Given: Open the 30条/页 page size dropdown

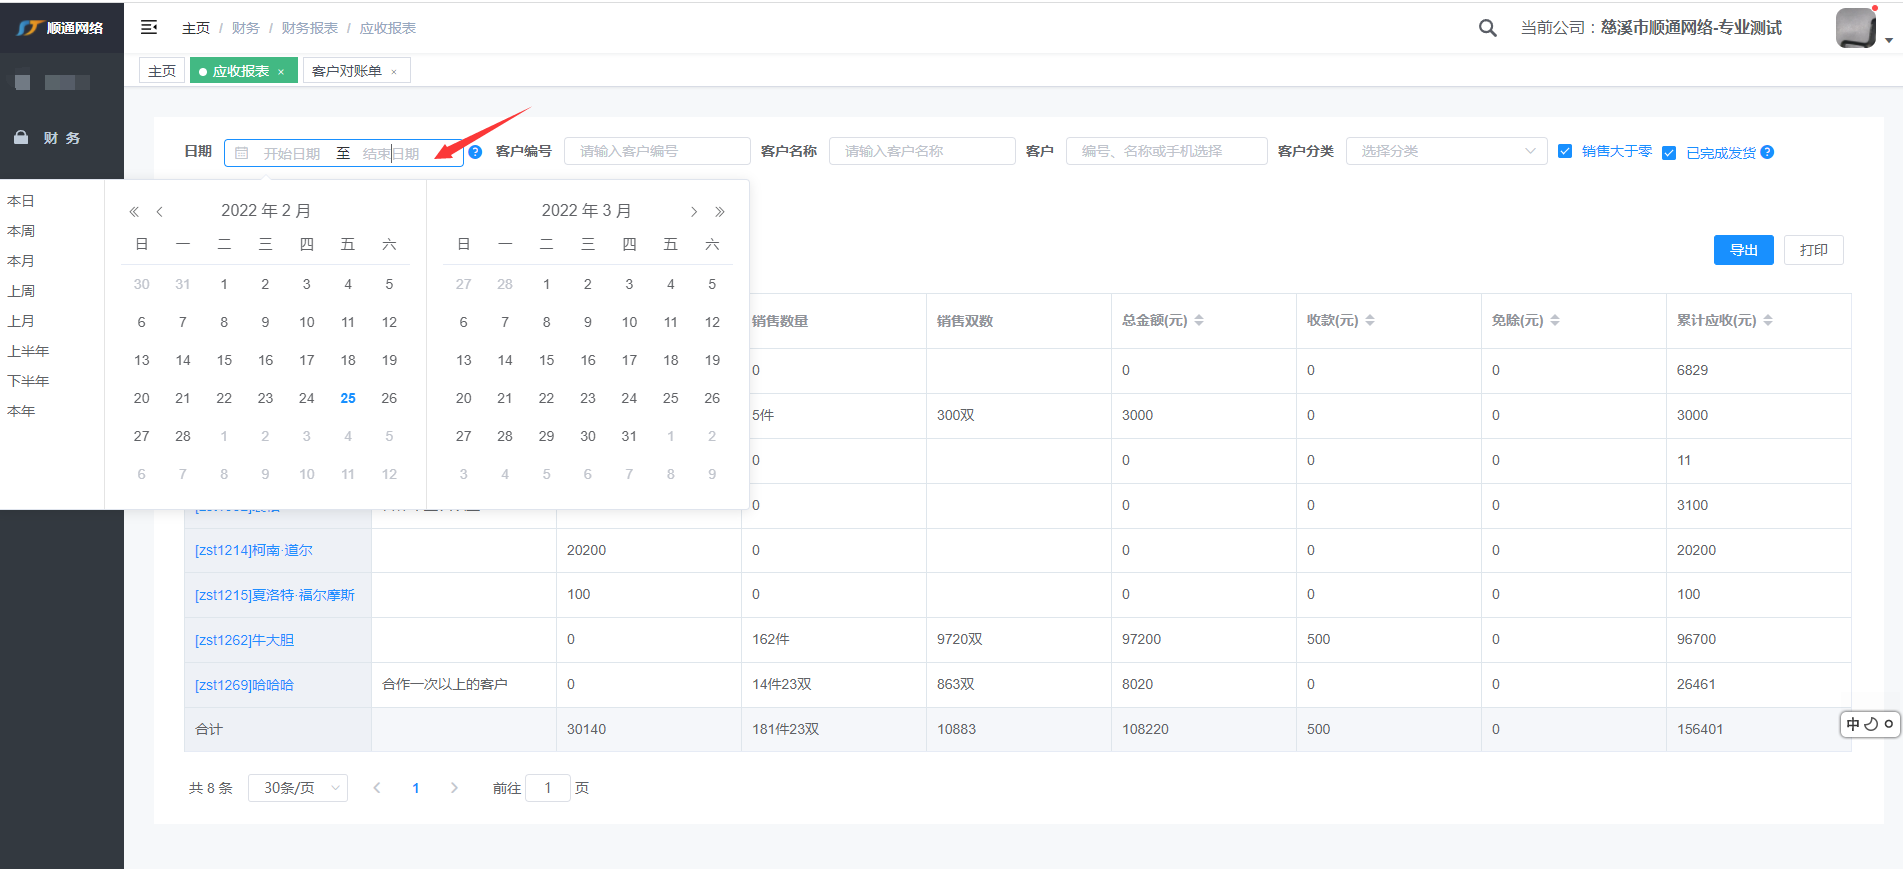Looking at the screenshot, I should (x=298, y=788).
